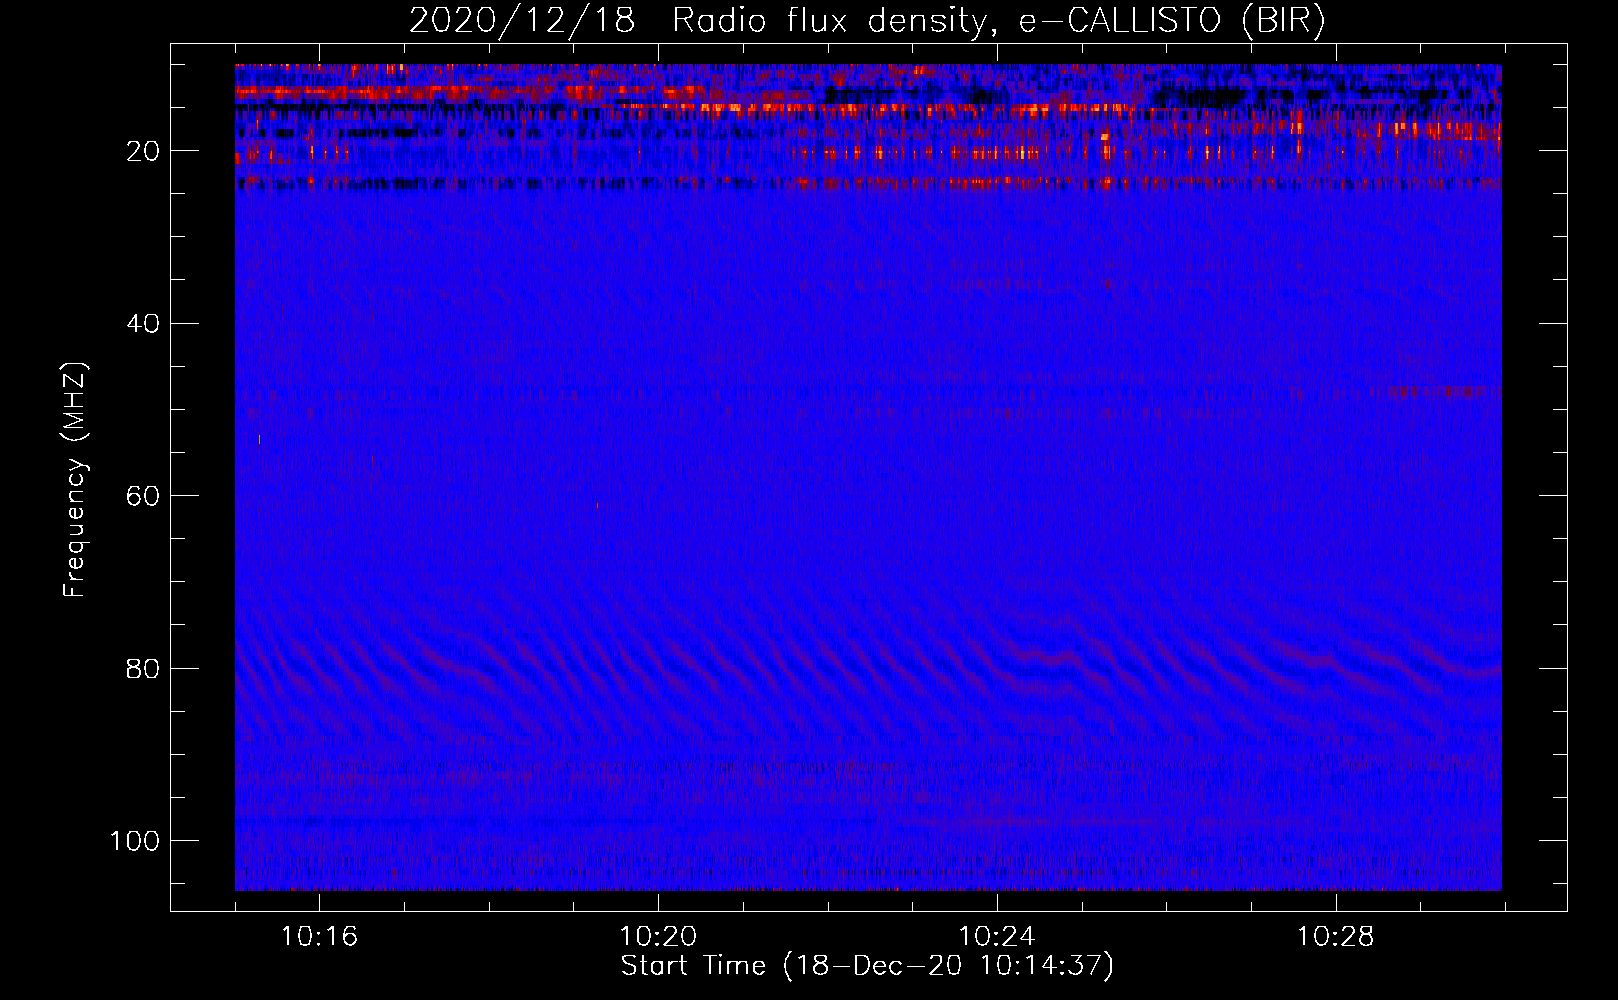Click the '20' frequency tick label
1618x1000 pixels.
(144, 151)
